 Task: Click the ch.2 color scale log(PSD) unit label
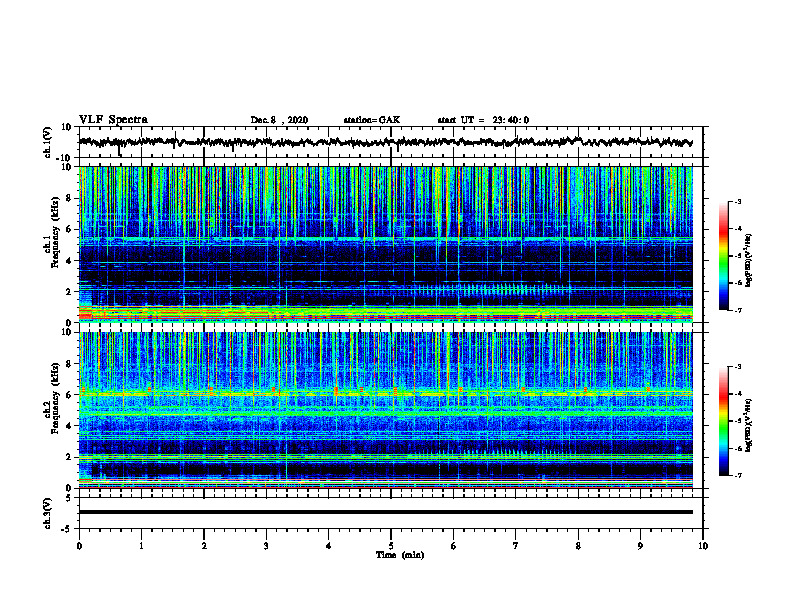pos(749,425)
